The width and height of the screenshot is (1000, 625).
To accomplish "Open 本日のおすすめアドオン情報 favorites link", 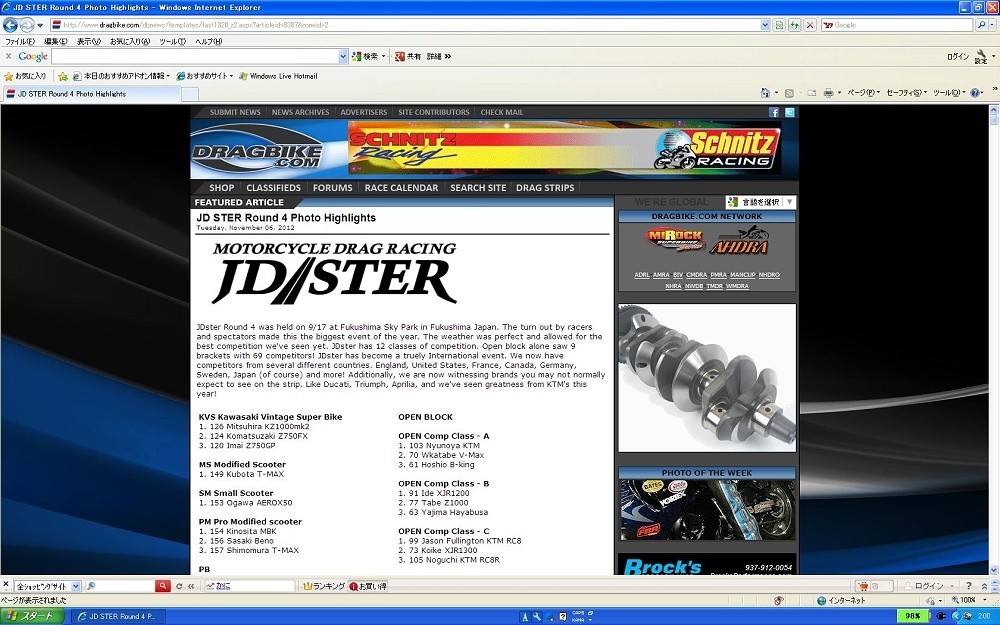I will tap(121, 76).
